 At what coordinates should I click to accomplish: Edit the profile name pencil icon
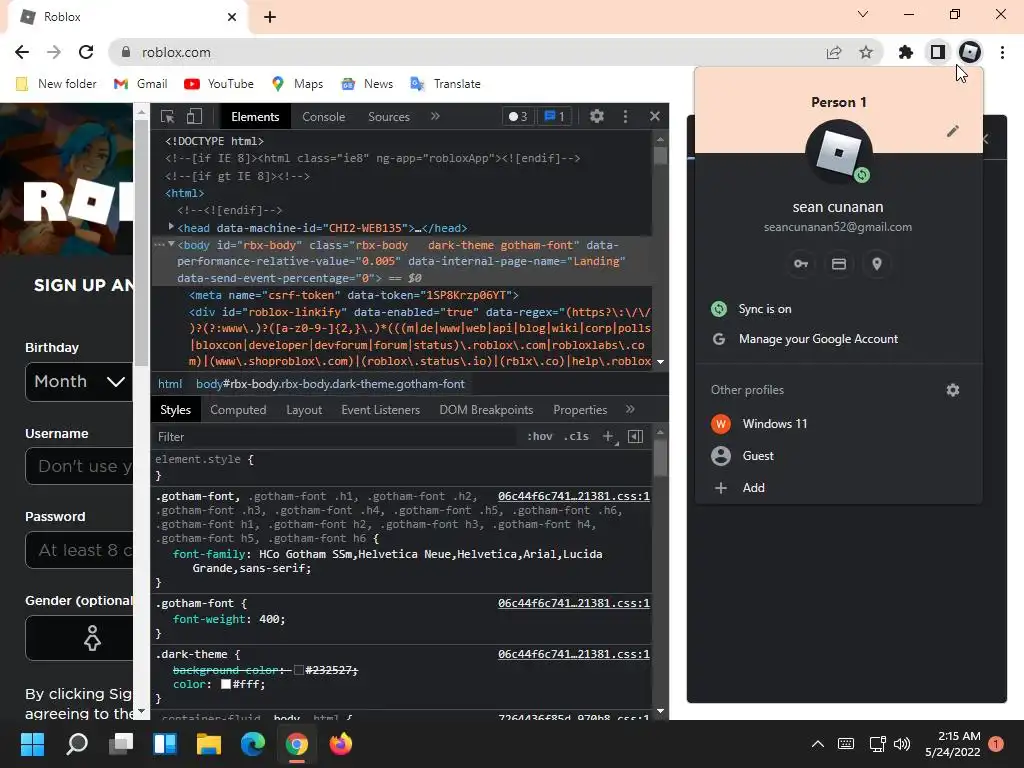(x=953, y=131)
